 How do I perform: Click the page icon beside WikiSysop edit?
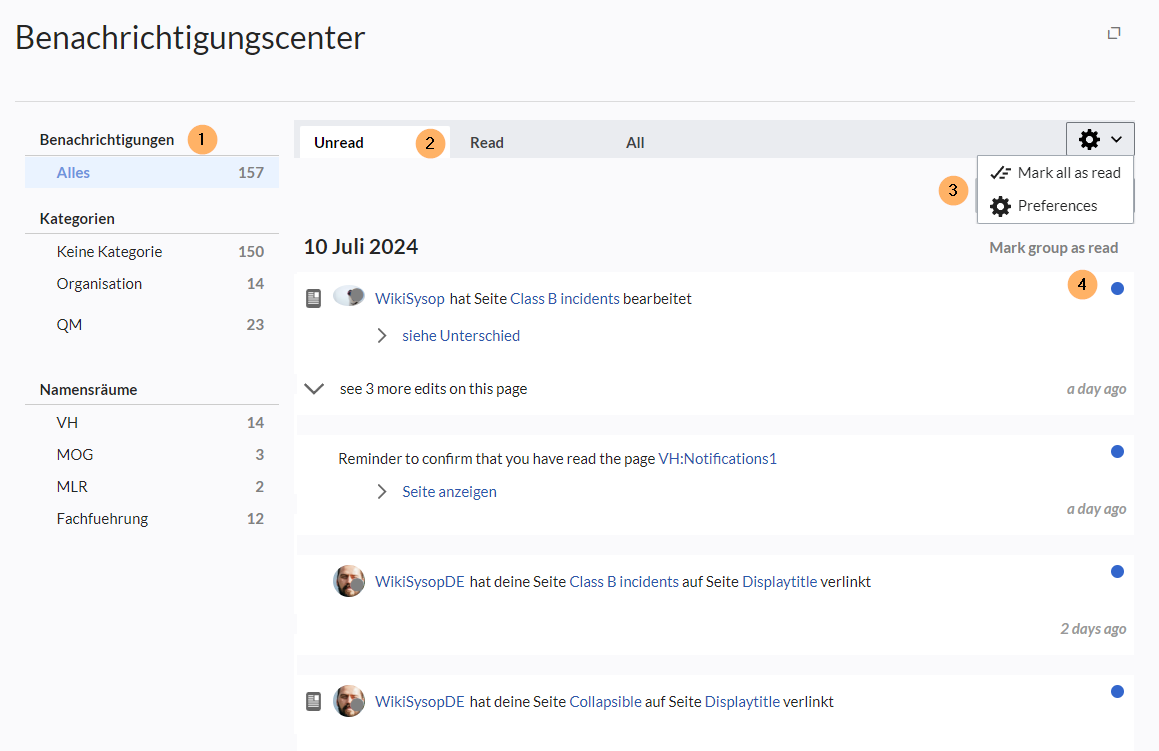[314, 298]
